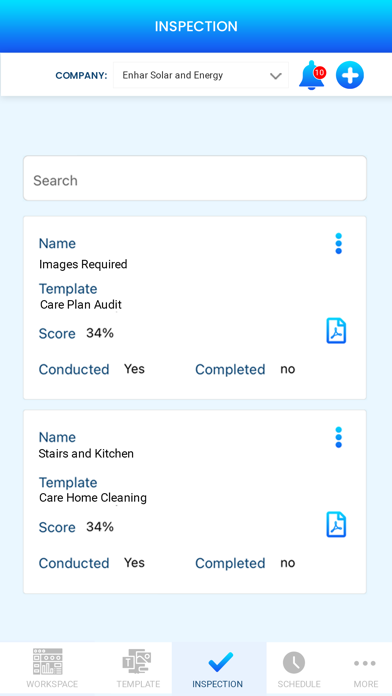
Task: Tap the blue plus add button
Action: click(x=350, y=75)
